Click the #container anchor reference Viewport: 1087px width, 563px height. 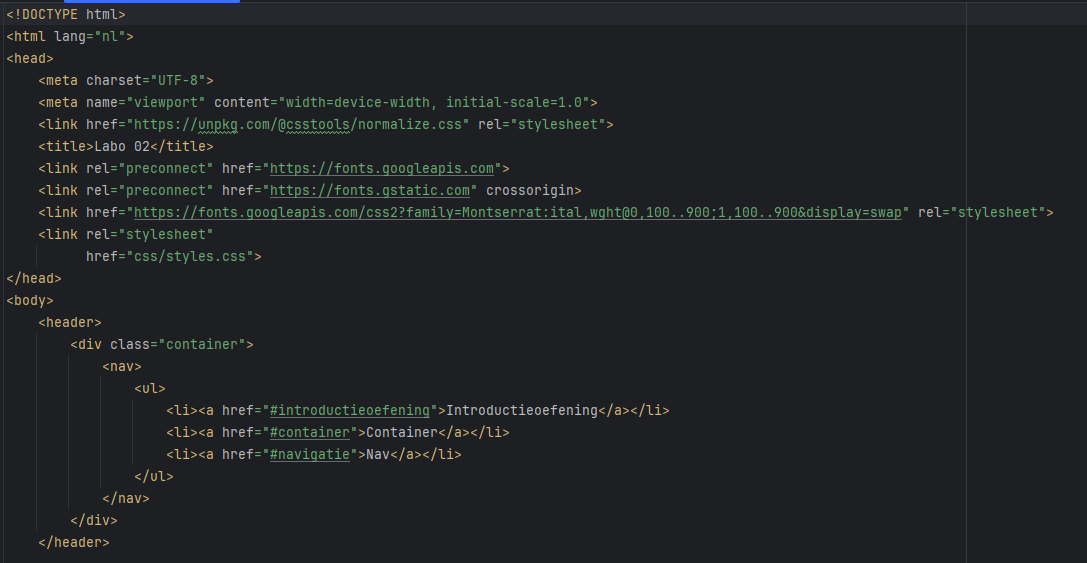coord(309,433)
